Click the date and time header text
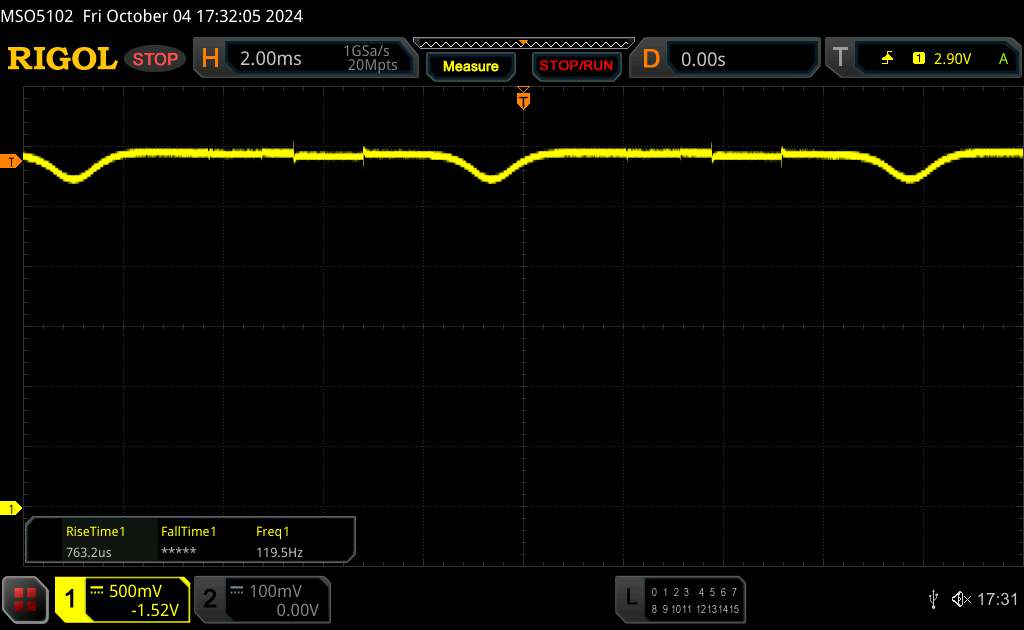This screenshot has height=630, width=1024. [193, 16]
